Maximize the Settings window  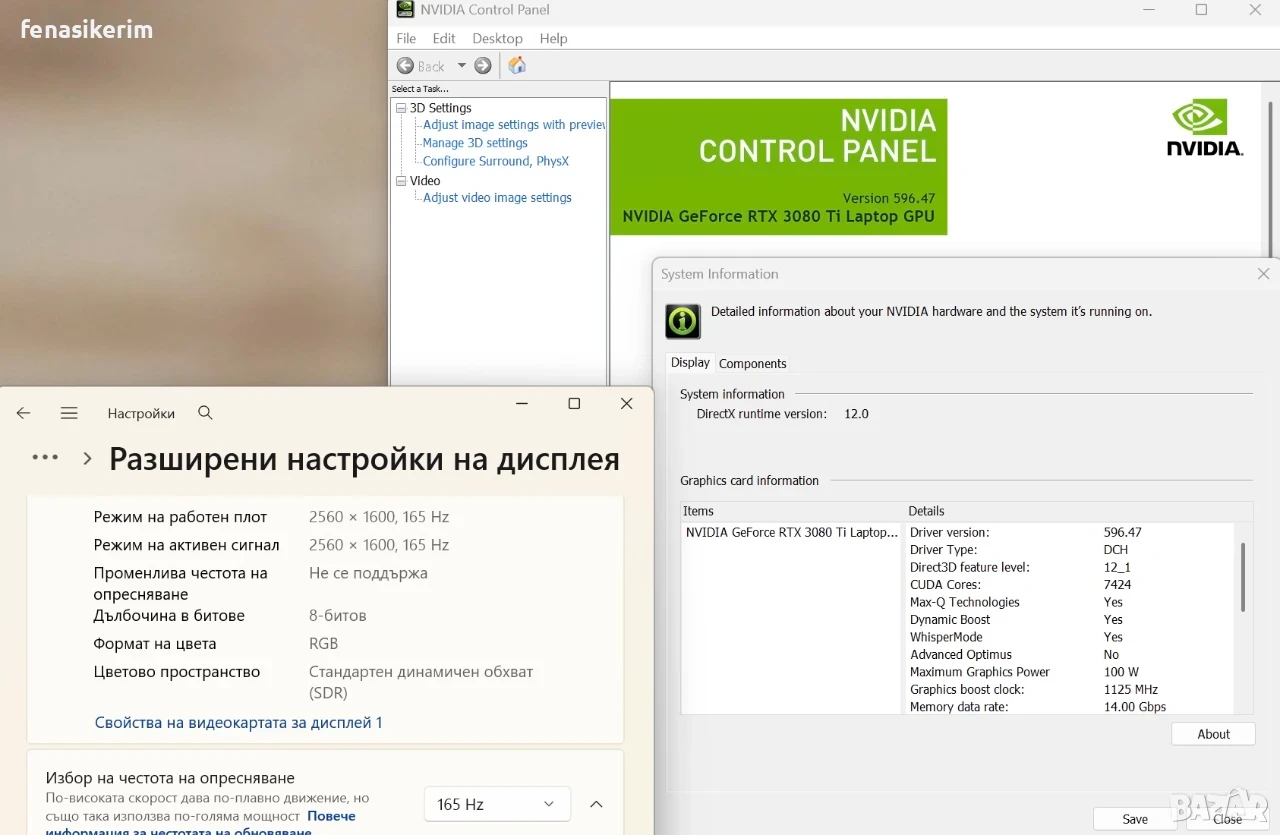point(574,404)
